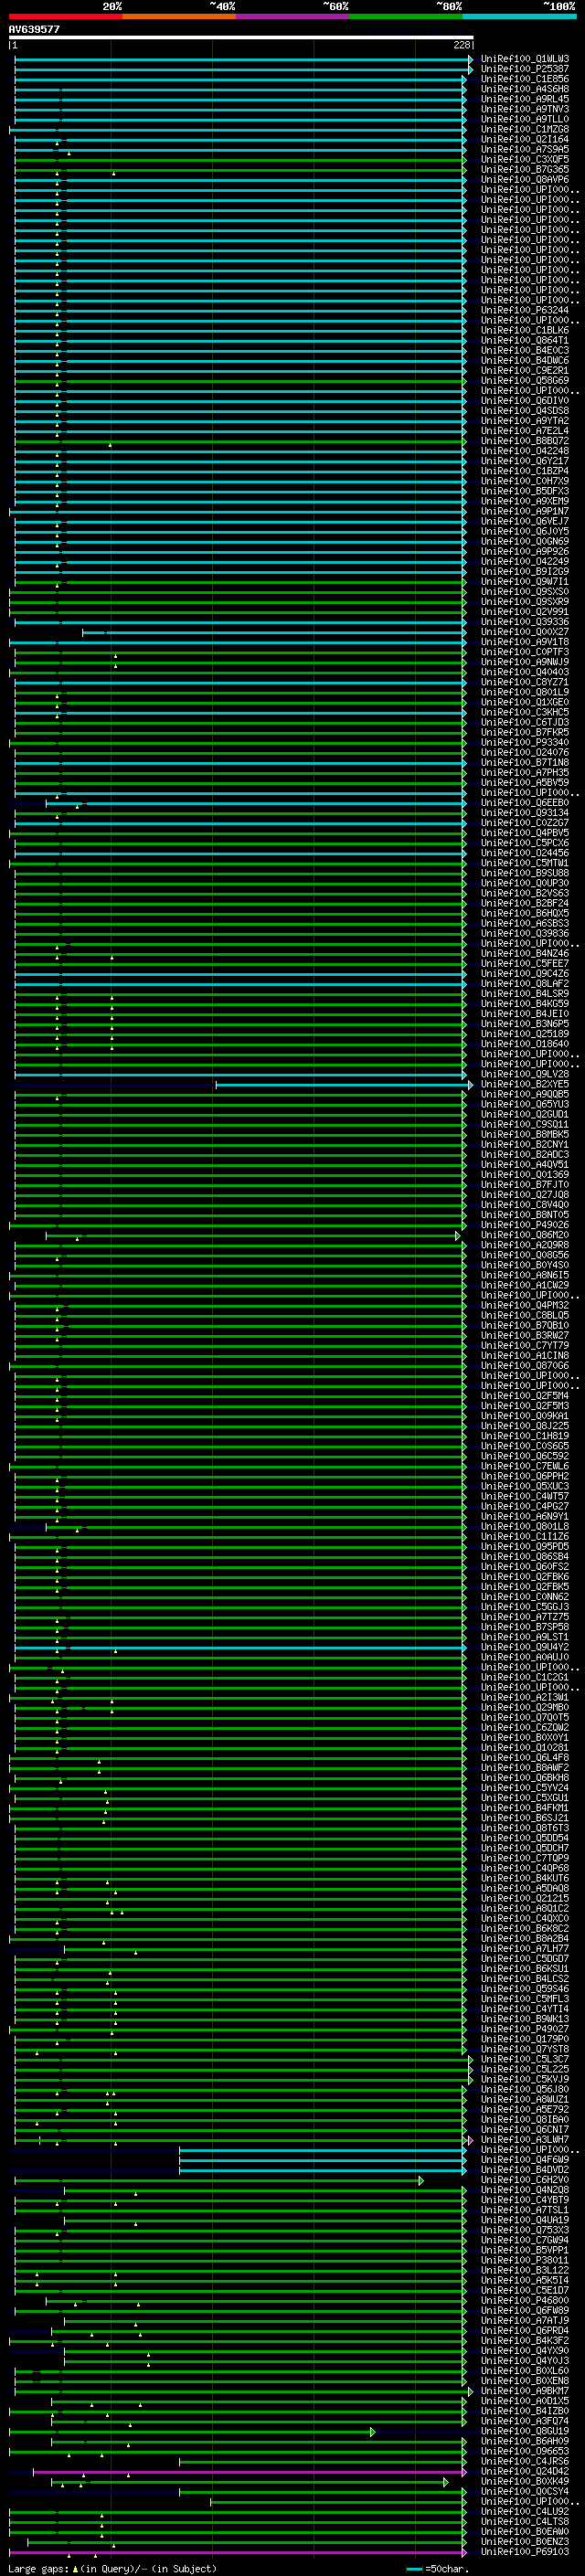Select alignment label UniRef100_Q39336
The image size is (585, 2576).
[x=524, y=621]
